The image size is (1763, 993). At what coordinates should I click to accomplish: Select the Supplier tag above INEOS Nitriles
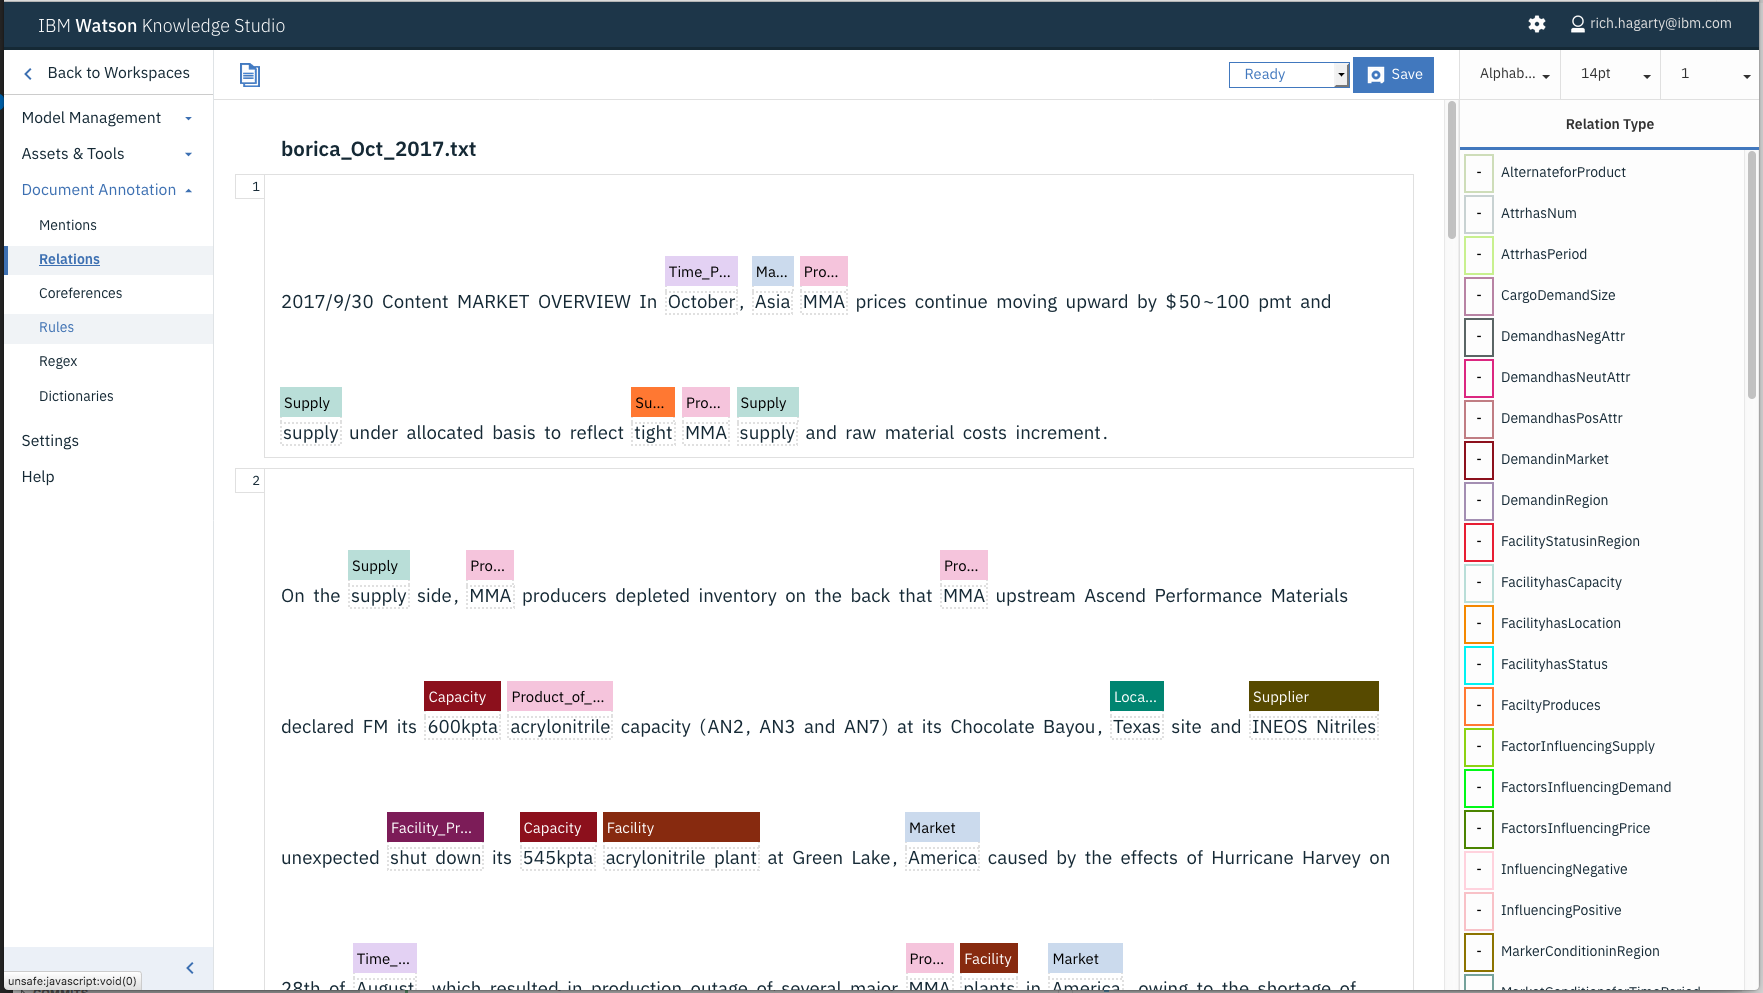click(x=1314, y=697)
